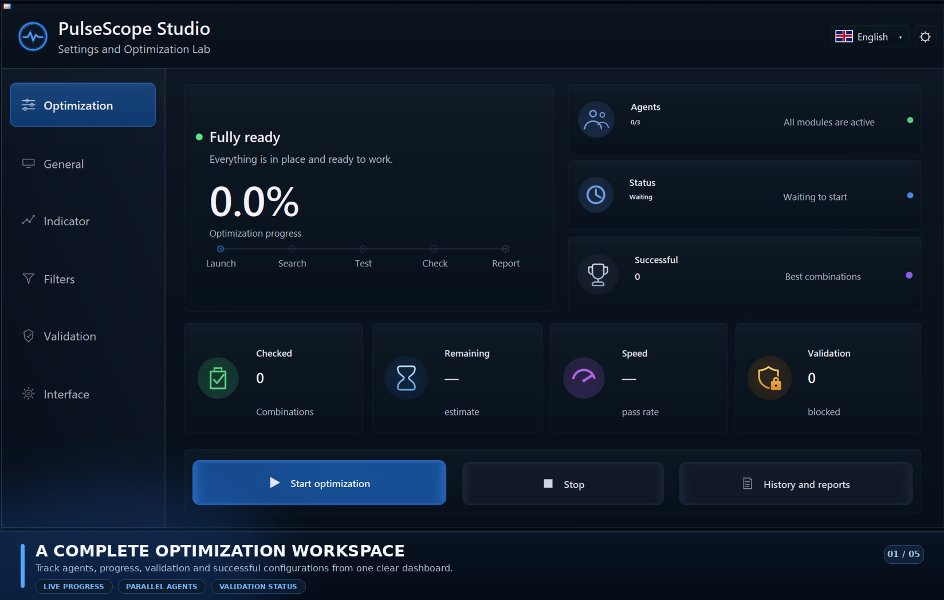Open the Validation sidebar section

point(83,336)
